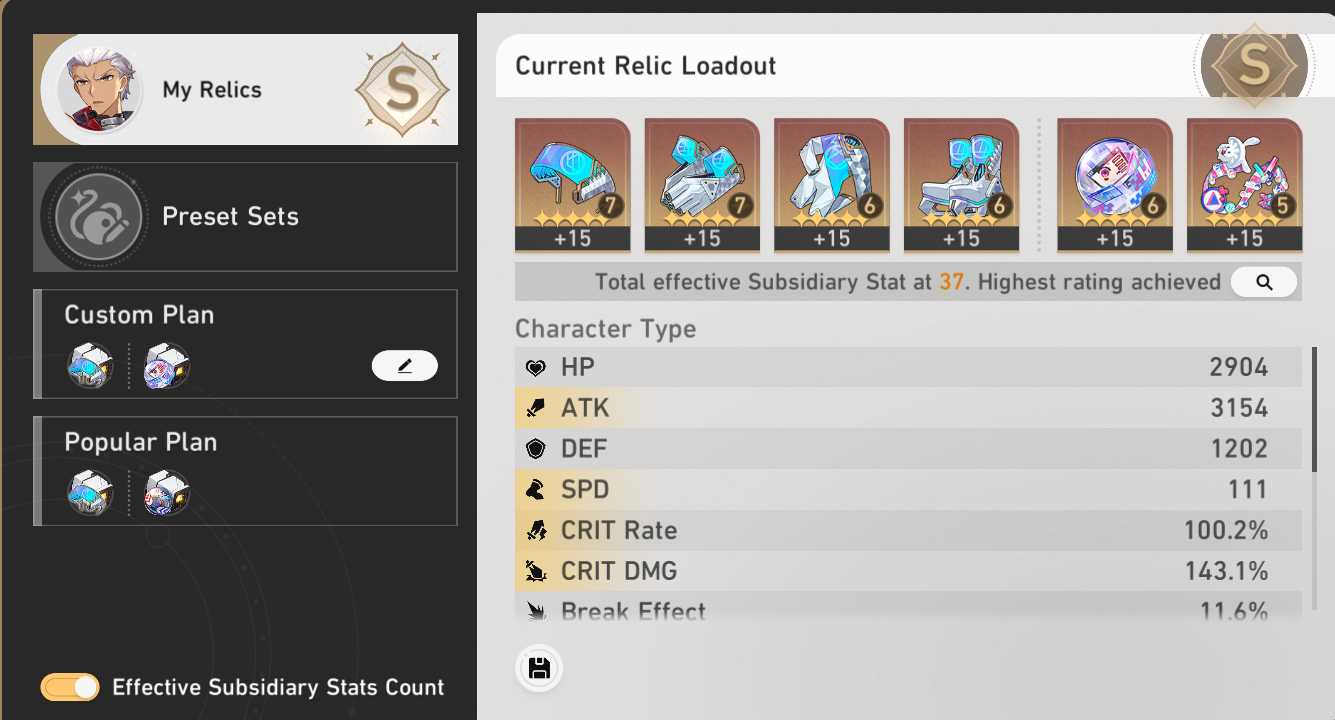
Task: Select the Custom Plan entry
Action: click(x=245, y=344)
